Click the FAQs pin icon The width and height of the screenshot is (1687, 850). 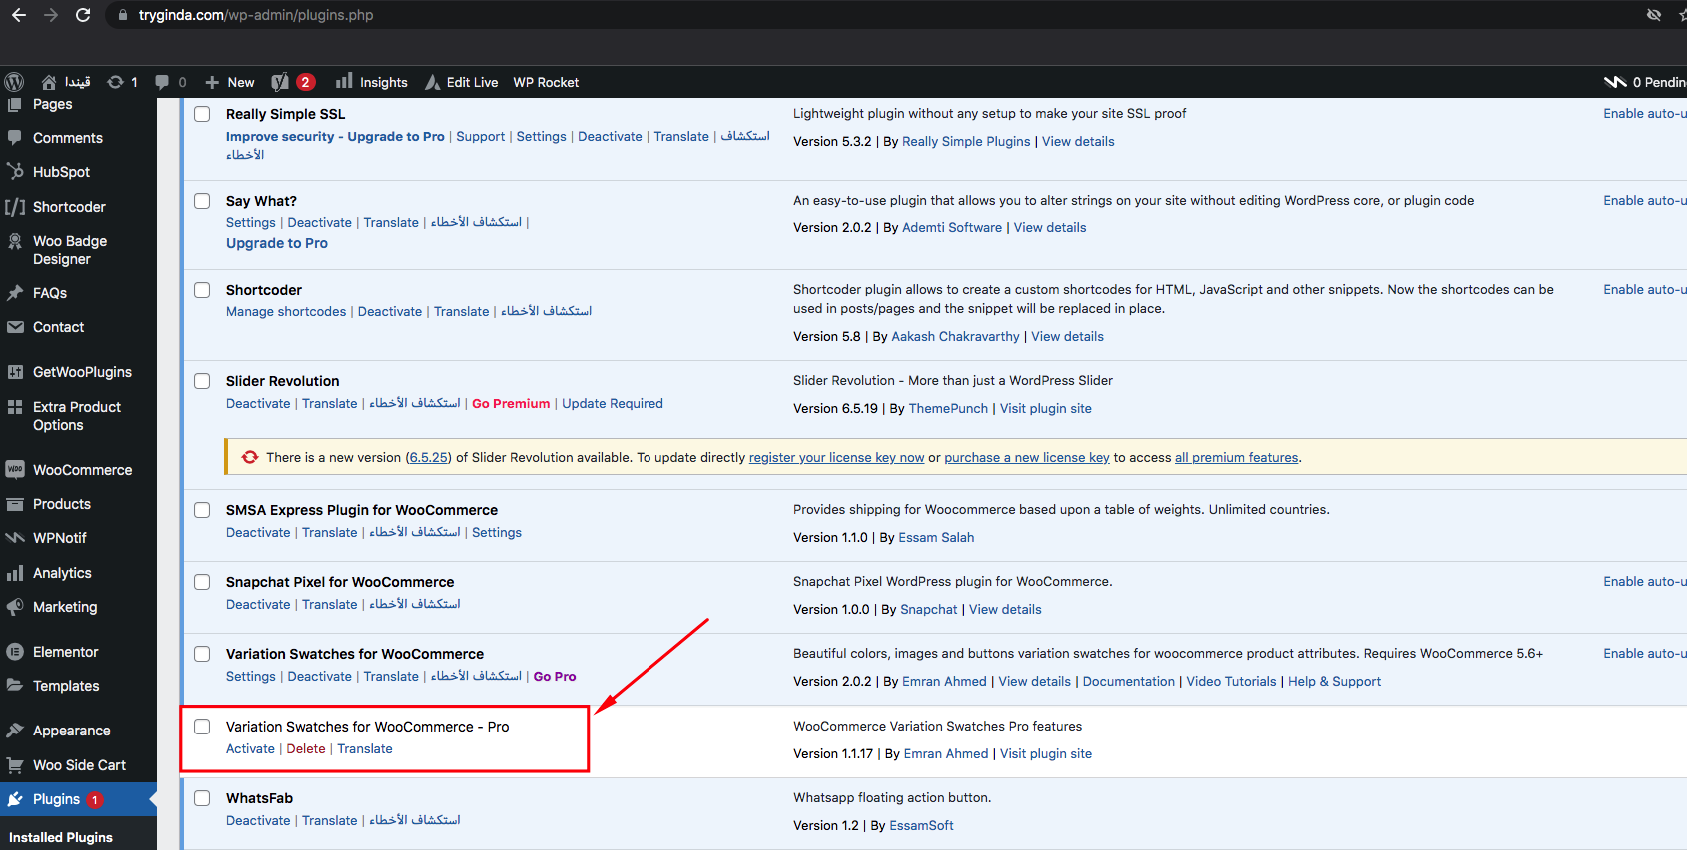click(15, 293)
